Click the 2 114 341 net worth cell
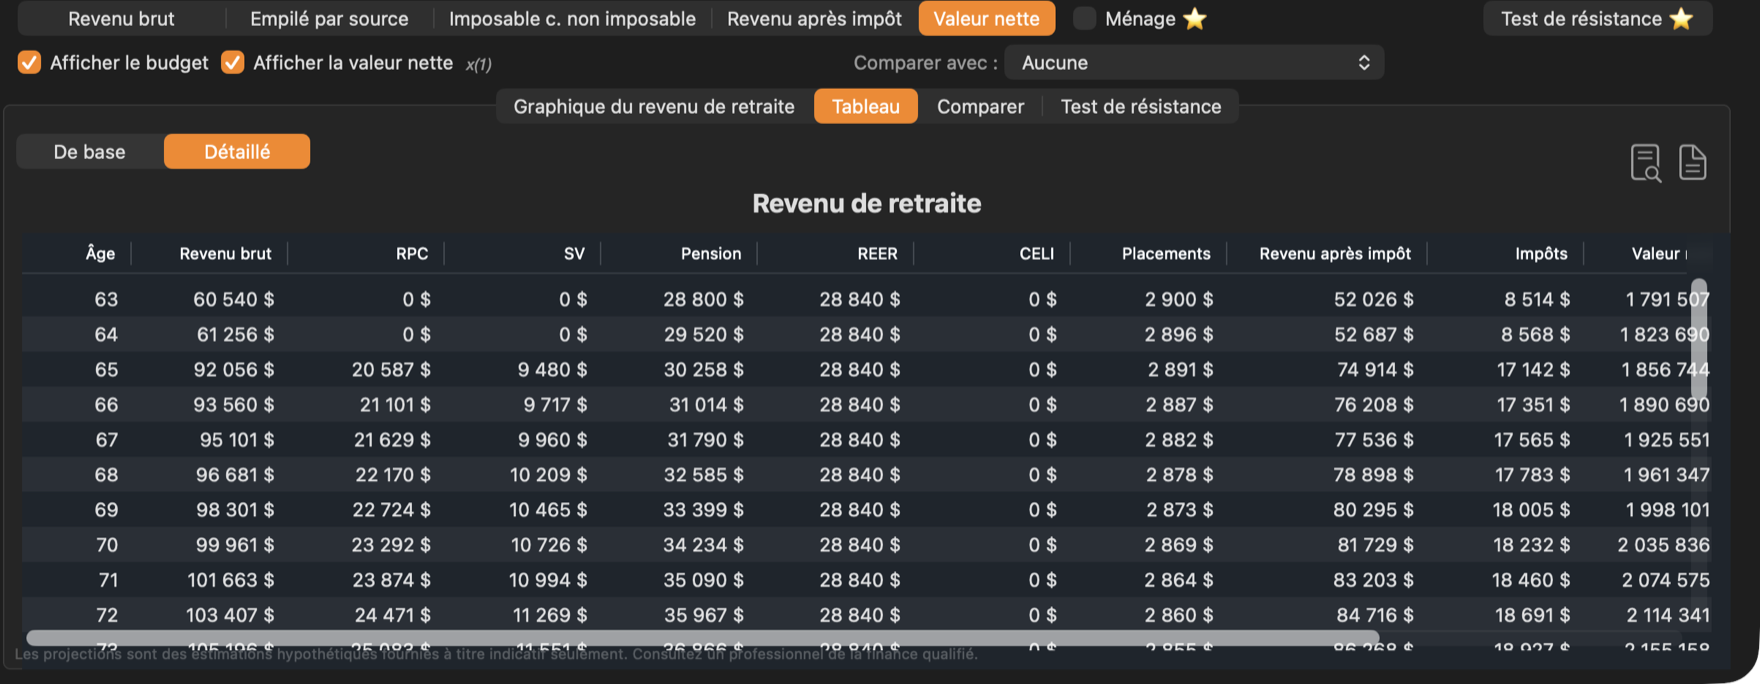1760x684 pixels. (1667, 614)
